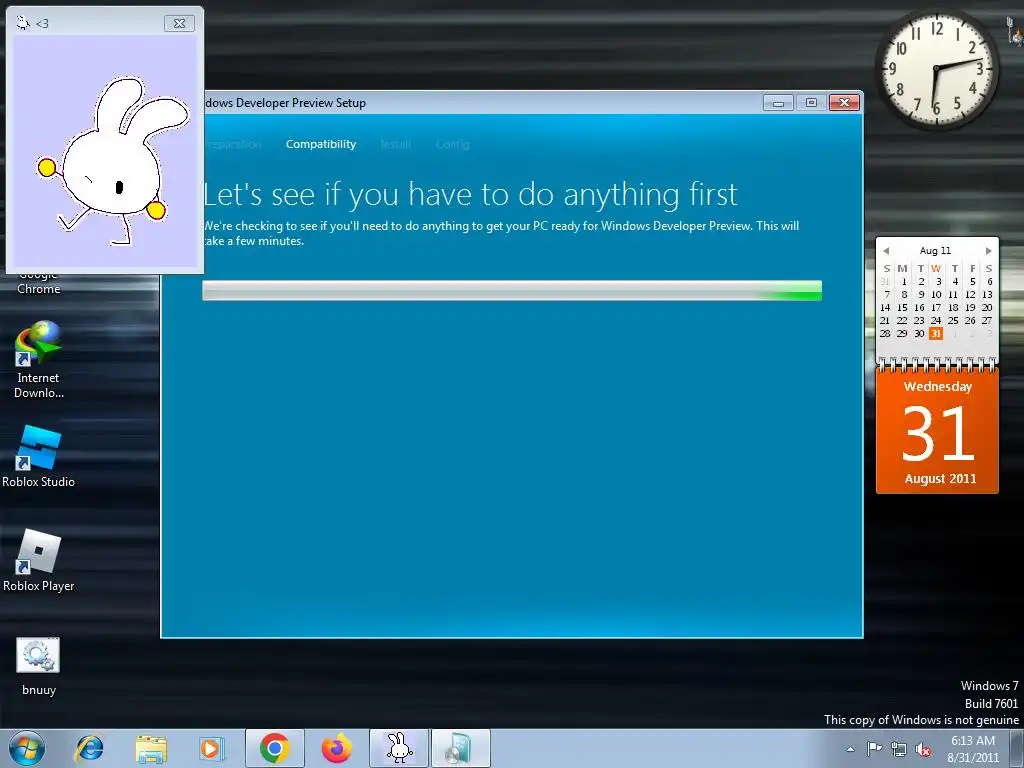Switch to the Setup disc taskbar button
Image resolution: width=1024 pixels, height=768 pixels.
coord(460,748)
